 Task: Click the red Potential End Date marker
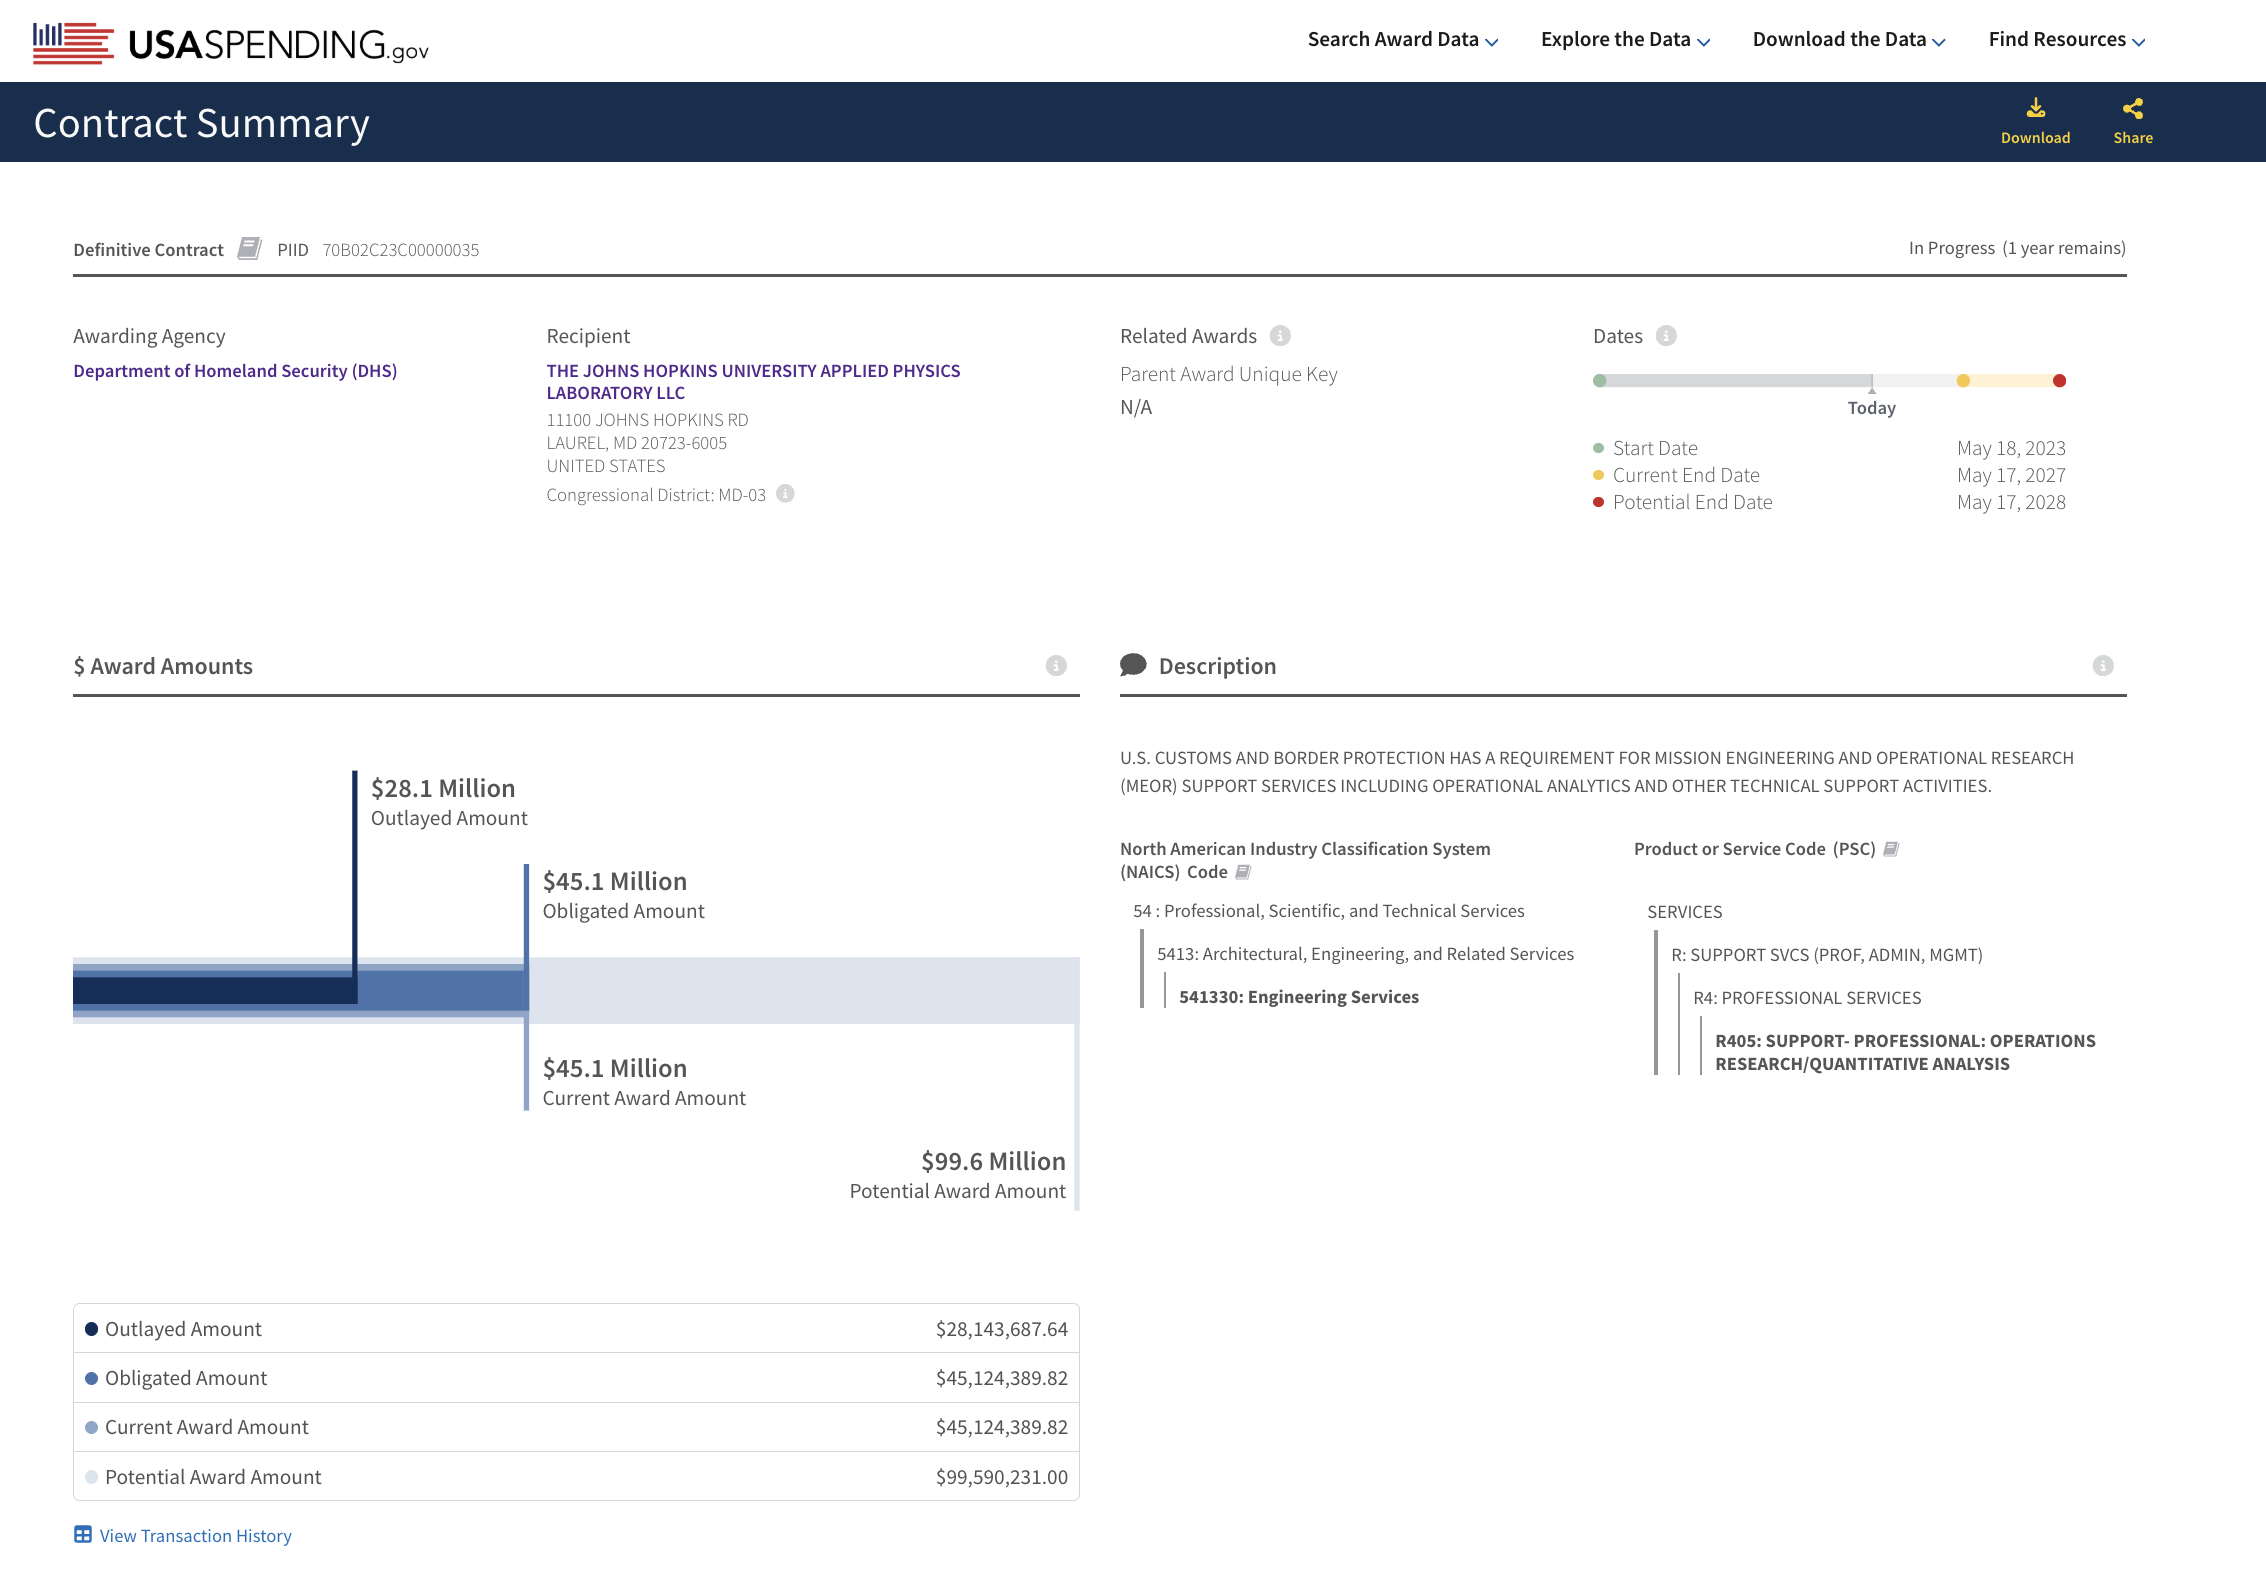pos(2059,381)
